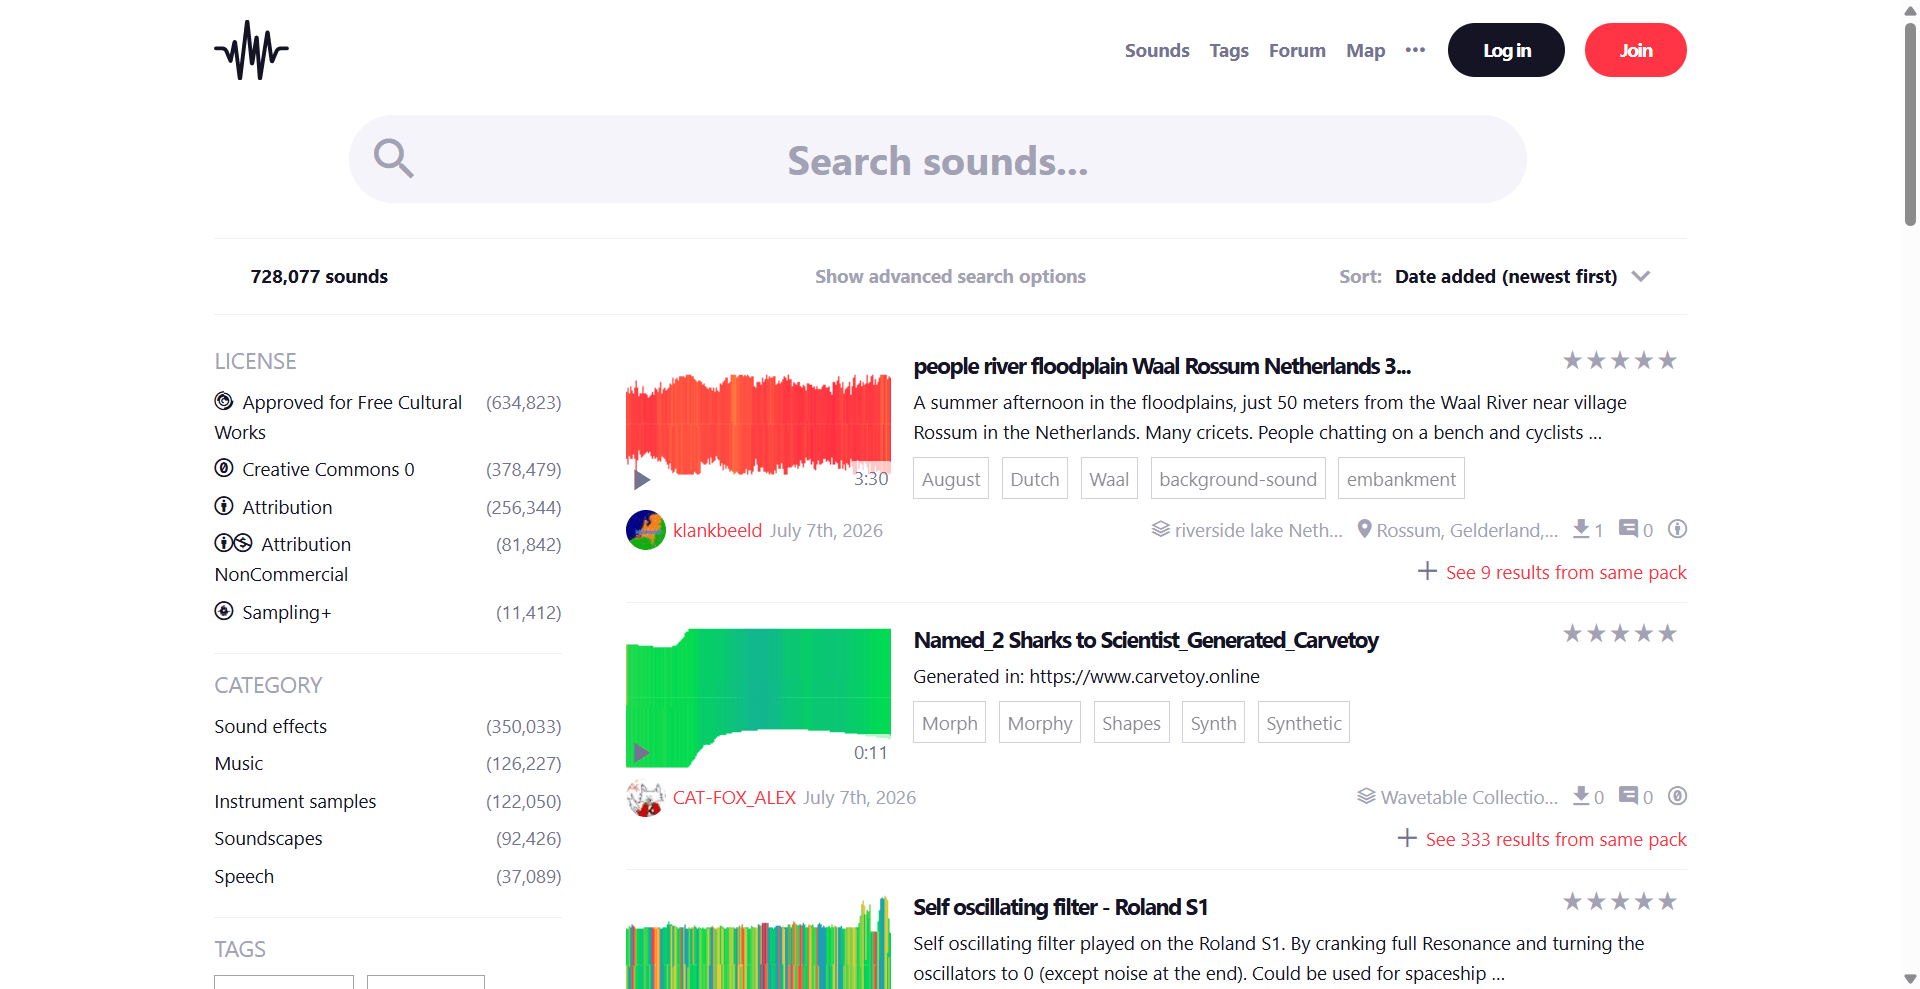Image resolution: width=1920 pixels, height=989 pixels.
Task: Focus the Search sounds input field
Action: [938, 159]
